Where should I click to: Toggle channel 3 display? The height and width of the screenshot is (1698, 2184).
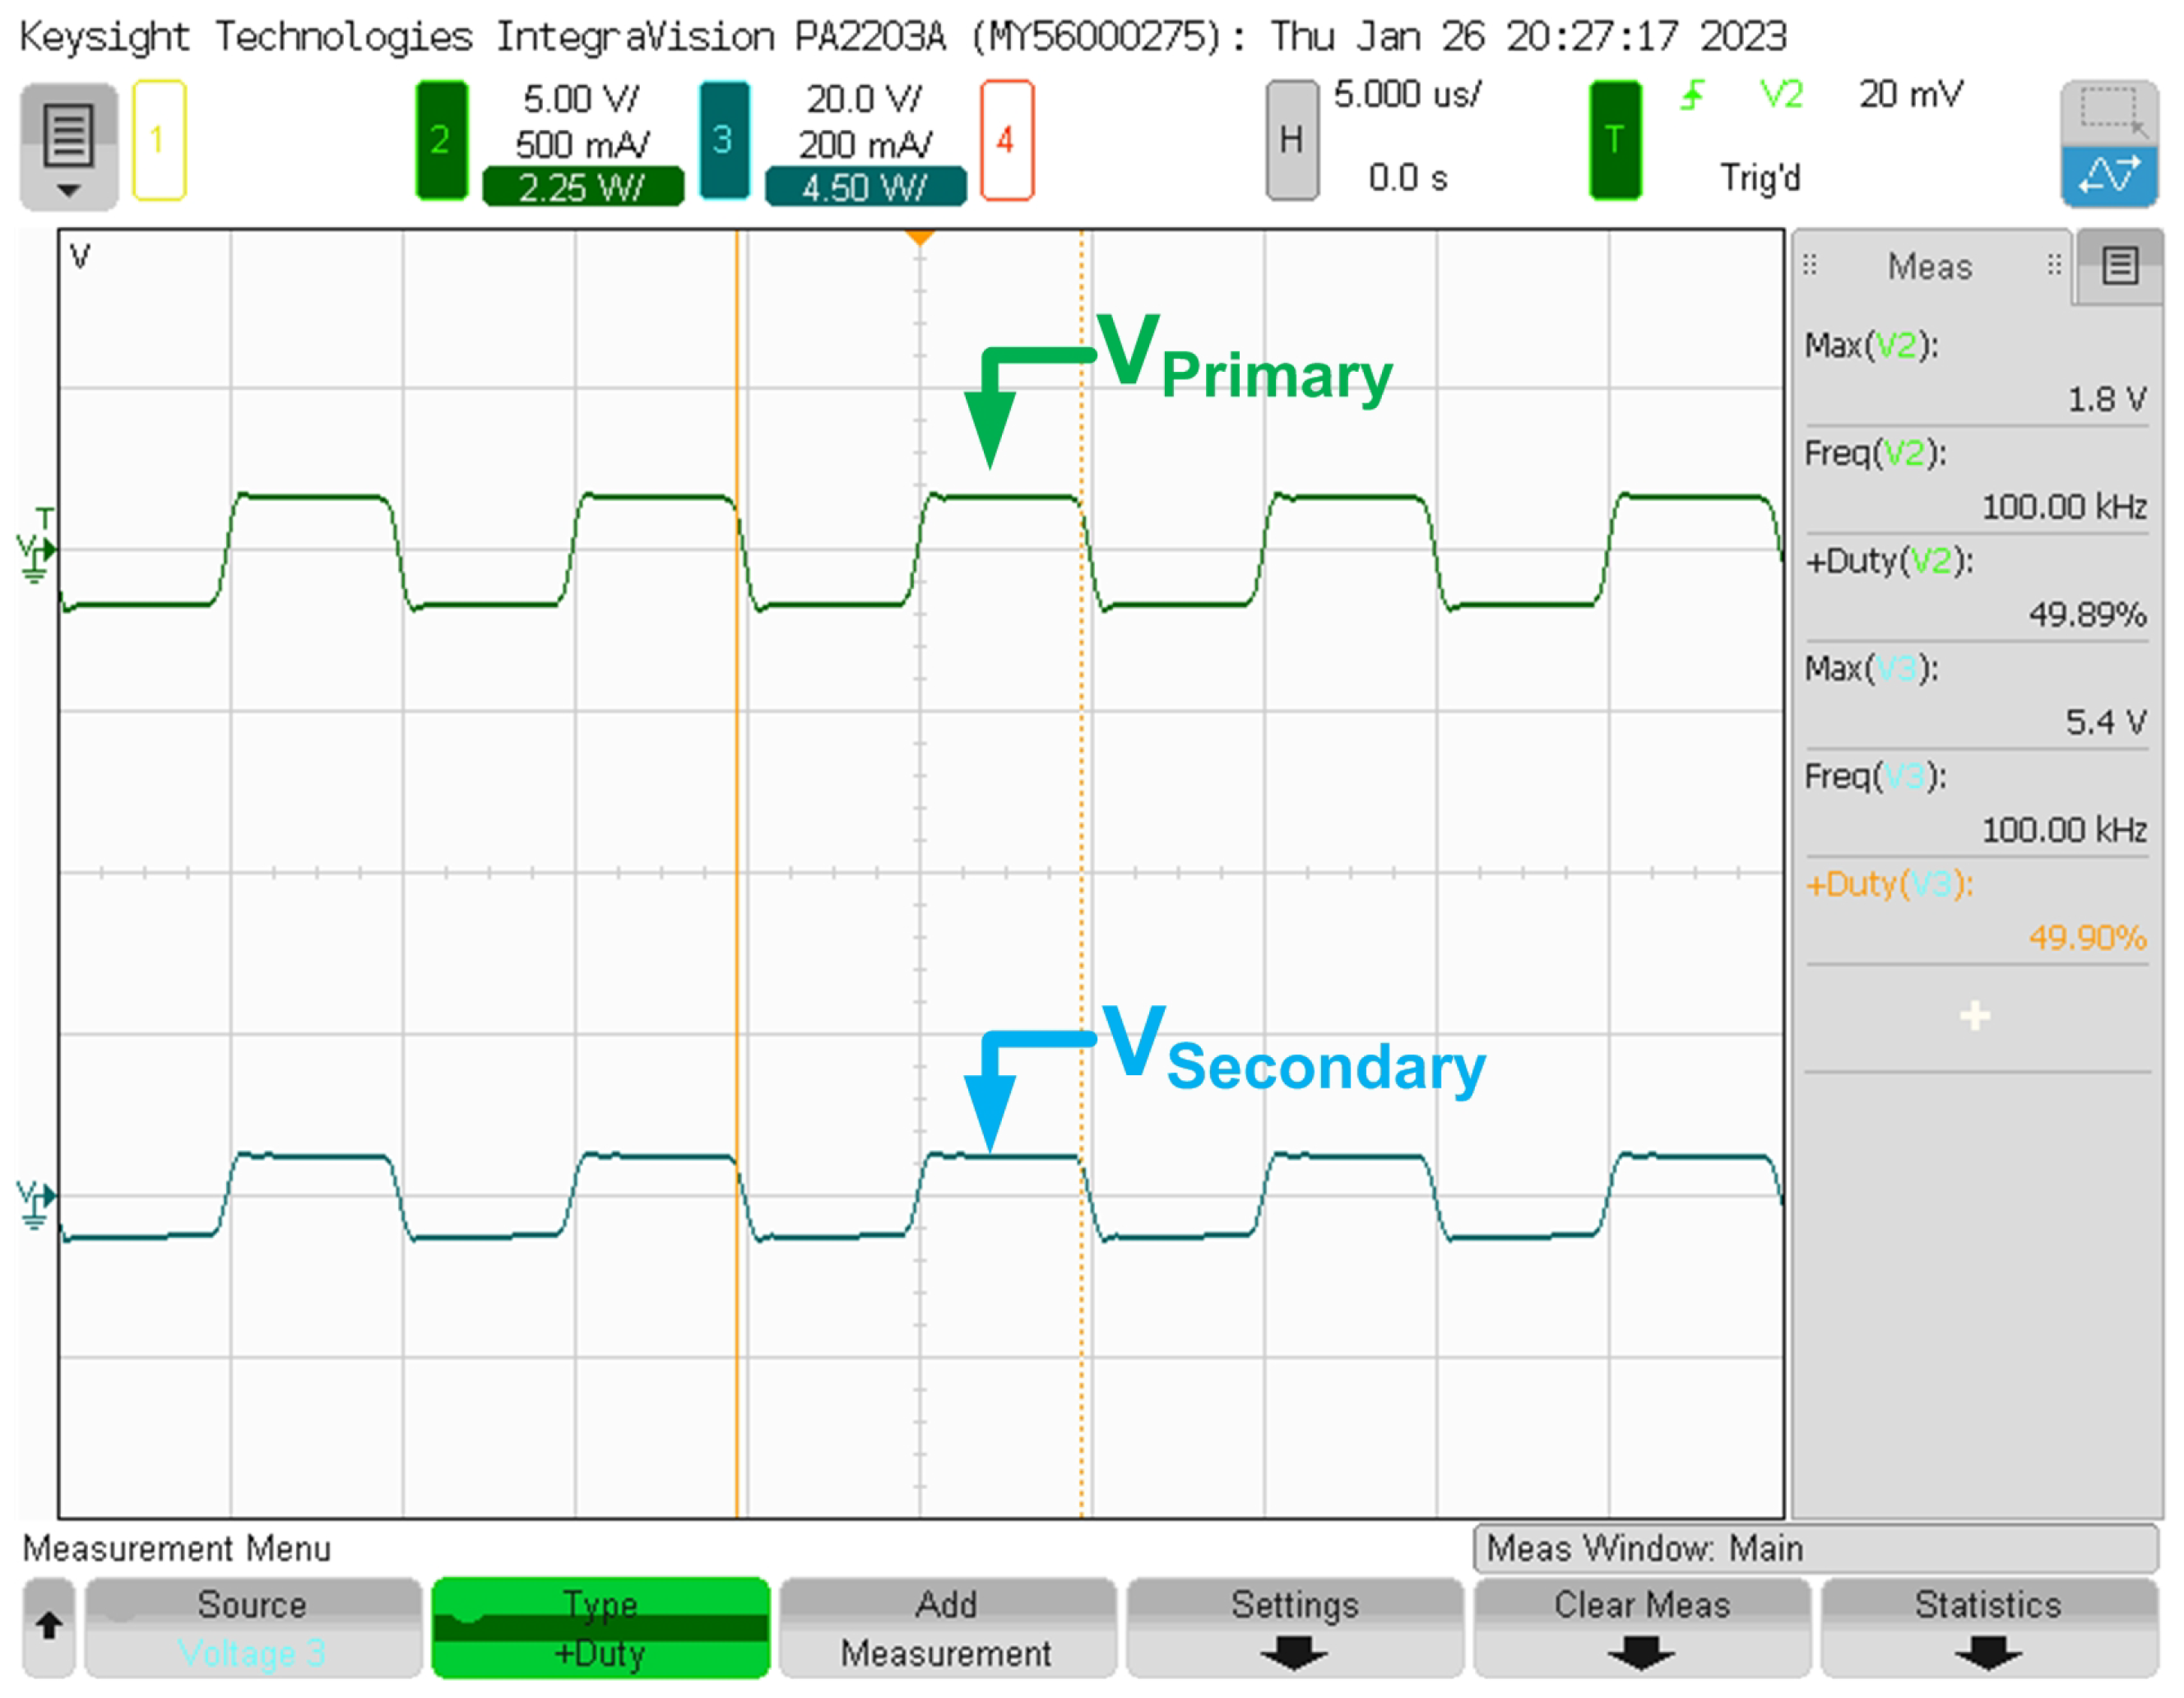click(723, 140)
